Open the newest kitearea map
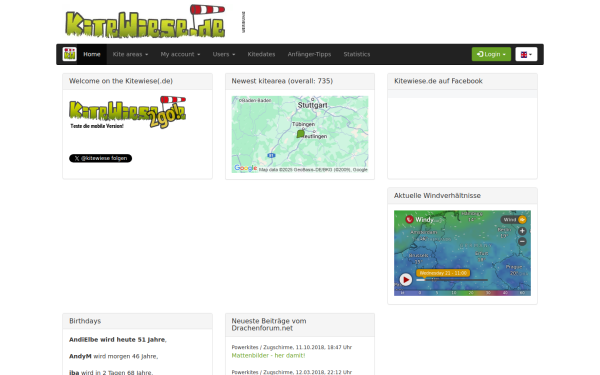Screen dimensions: 600x375 pos(300,134)
